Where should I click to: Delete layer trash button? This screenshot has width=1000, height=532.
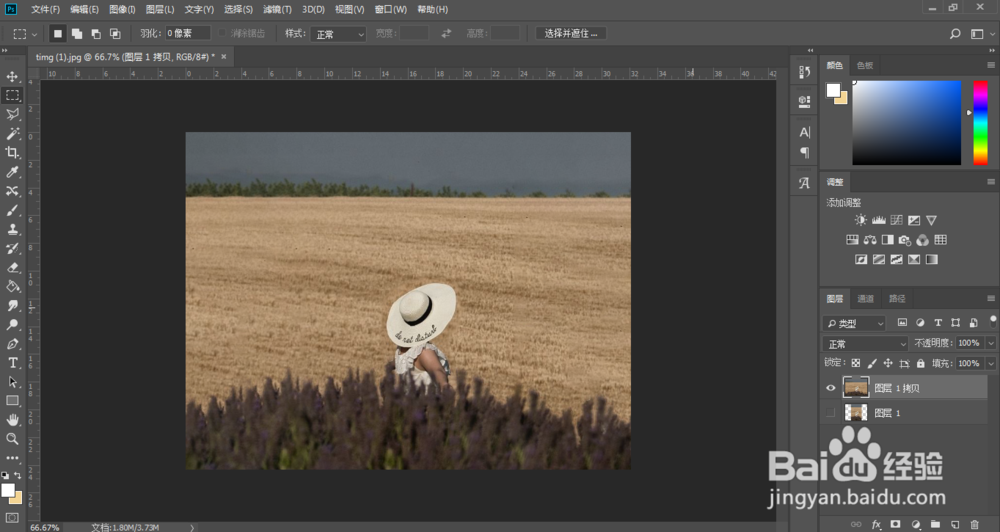(974, 524)
